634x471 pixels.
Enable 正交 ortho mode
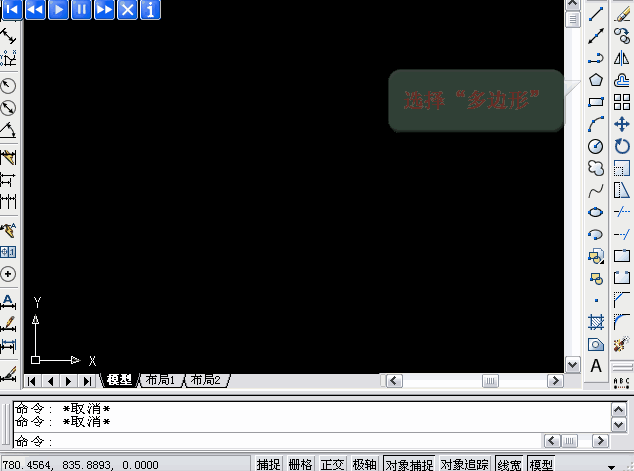[x=332, y=464]
